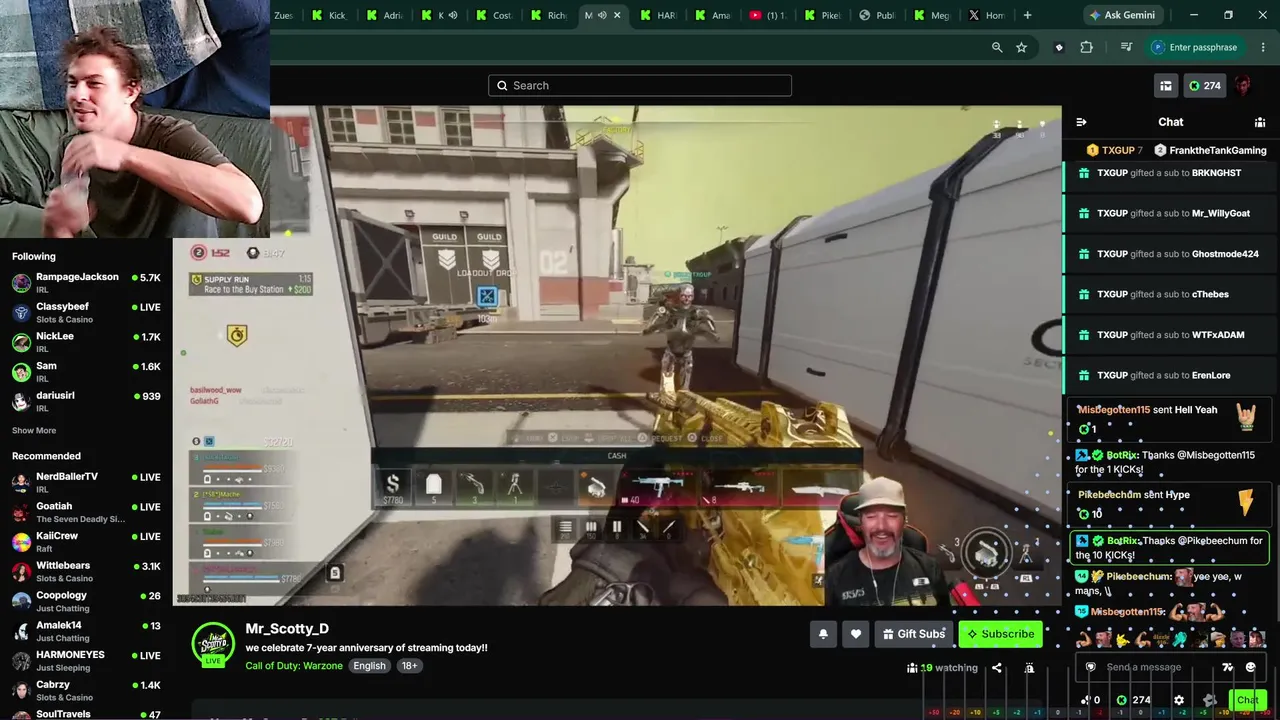Click NickLee's avatar in Following list
Screen dimensions: 1280x720
(x=21, y=342)
